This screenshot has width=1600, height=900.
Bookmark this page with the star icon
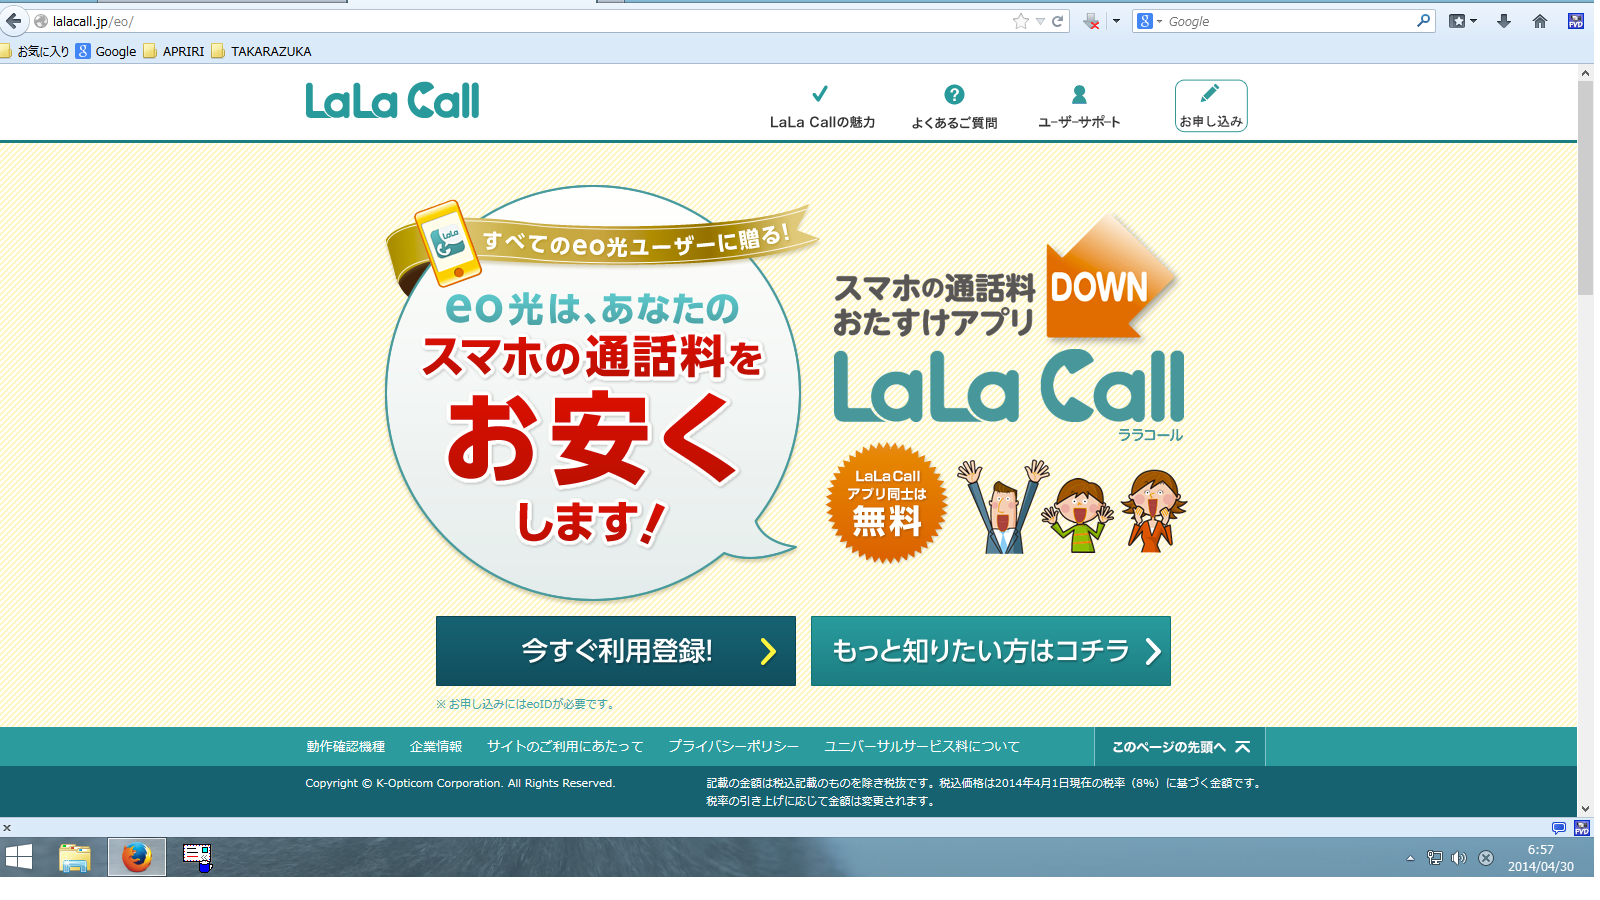click(x=1020, y=21)
